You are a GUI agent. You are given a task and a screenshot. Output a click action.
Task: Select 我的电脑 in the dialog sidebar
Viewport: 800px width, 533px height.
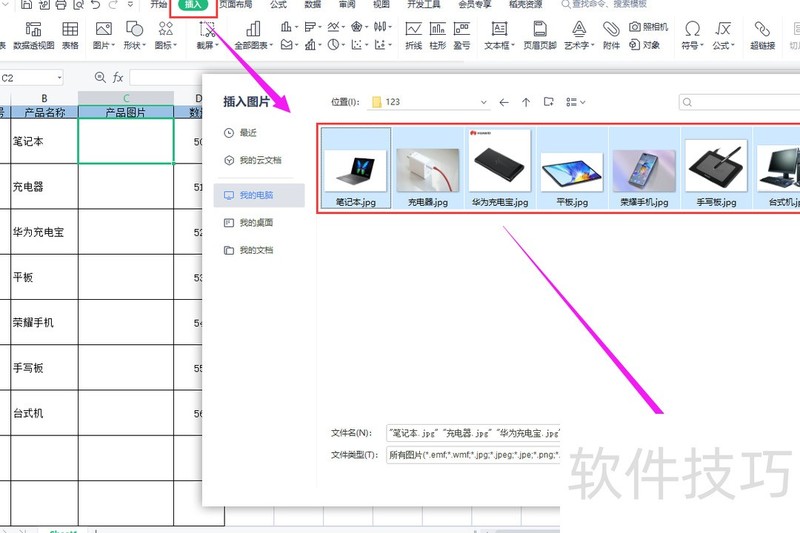(258, 195)
